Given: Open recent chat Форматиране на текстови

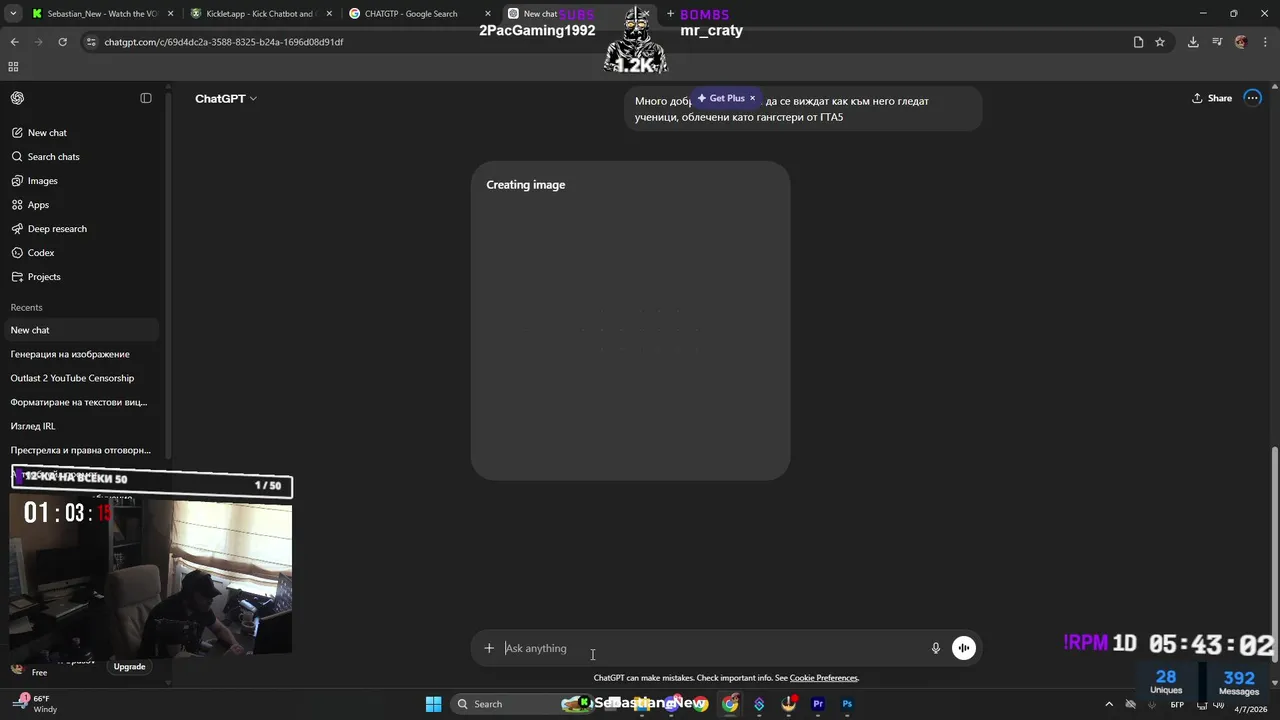Looking at the screenshot, I should pyautogui.click(x=83, y=402).
